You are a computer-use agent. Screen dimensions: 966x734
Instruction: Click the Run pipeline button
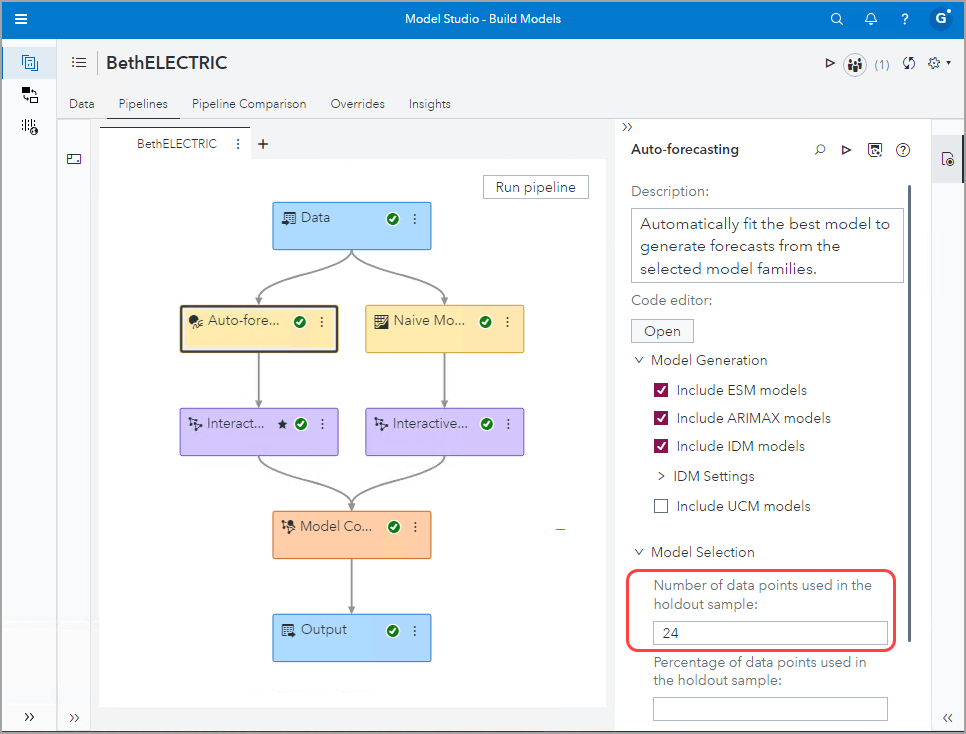(x=535, y=187)
